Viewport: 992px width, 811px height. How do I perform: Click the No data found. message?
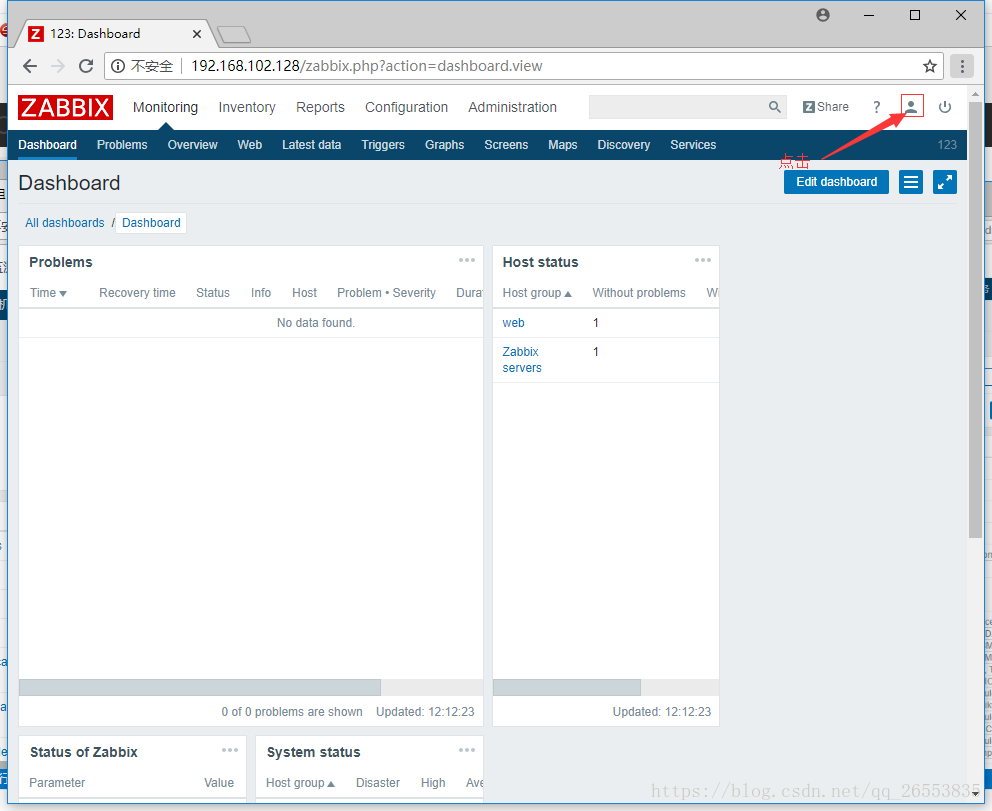(x=316, y=323)
